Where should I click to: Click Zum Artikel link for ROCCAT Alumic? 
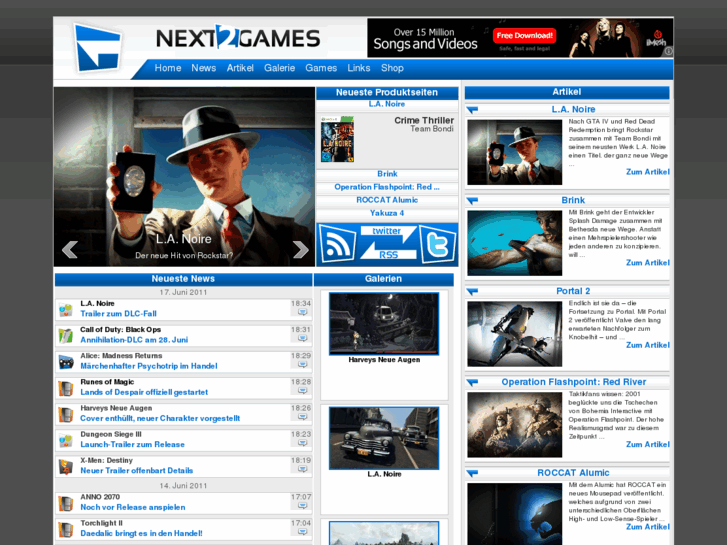[647, 527]
